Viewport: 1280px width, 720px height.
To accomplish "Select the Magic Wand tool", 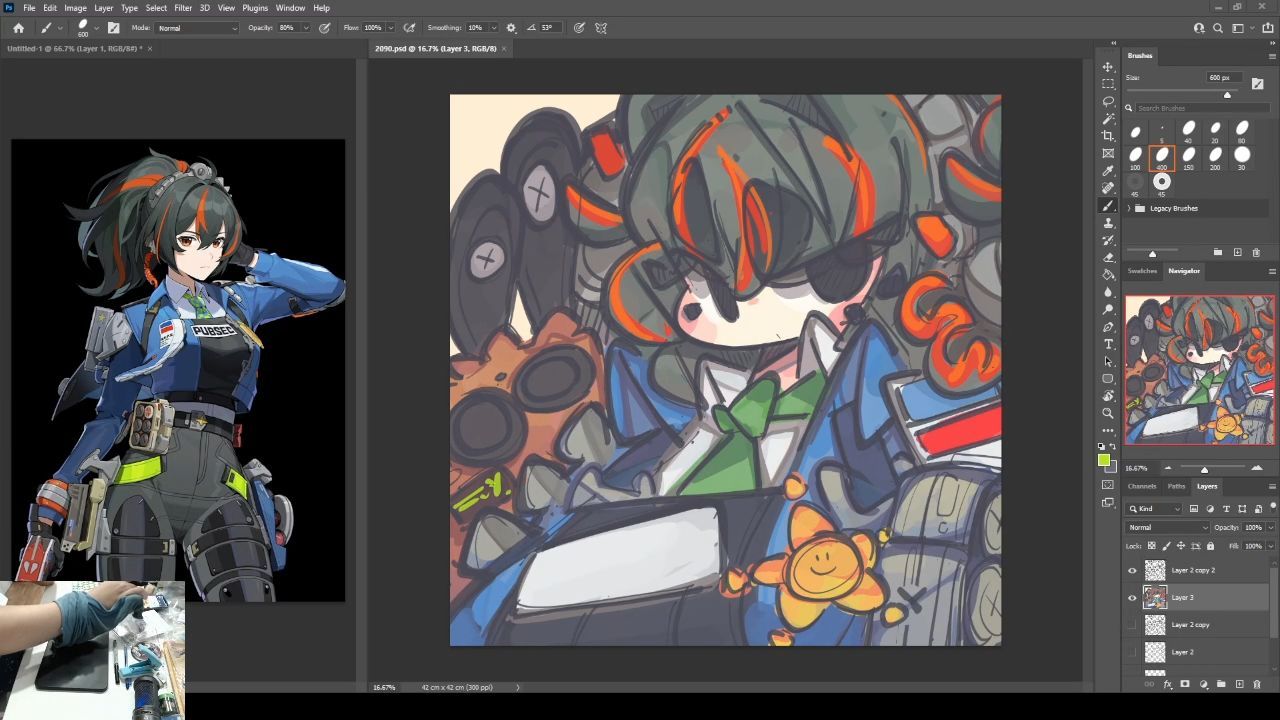I will pyautogui.click(x=1108, y=119).
